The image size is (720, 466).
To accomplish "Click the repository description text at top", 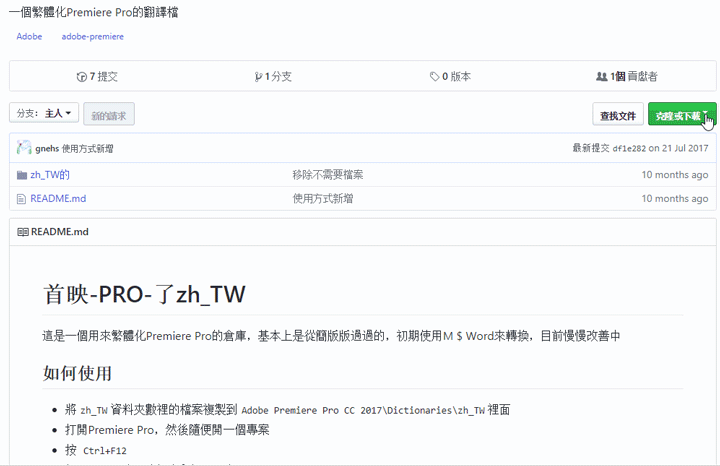I will tap(94, 12).
